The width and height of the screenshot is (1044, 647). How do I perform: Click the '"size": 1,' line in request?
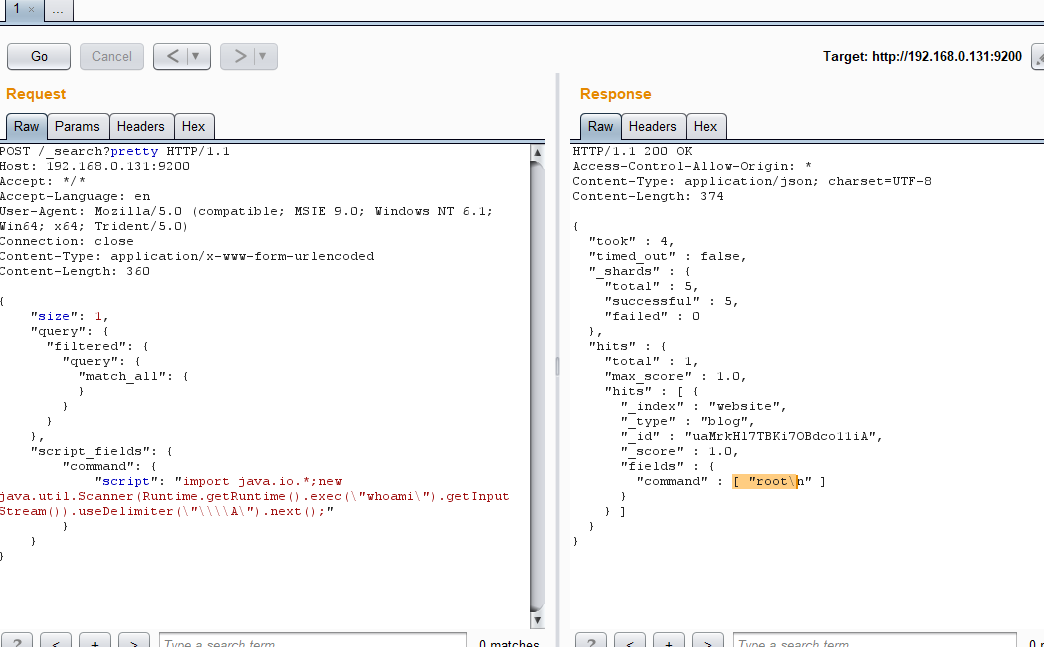click(70, 316)
